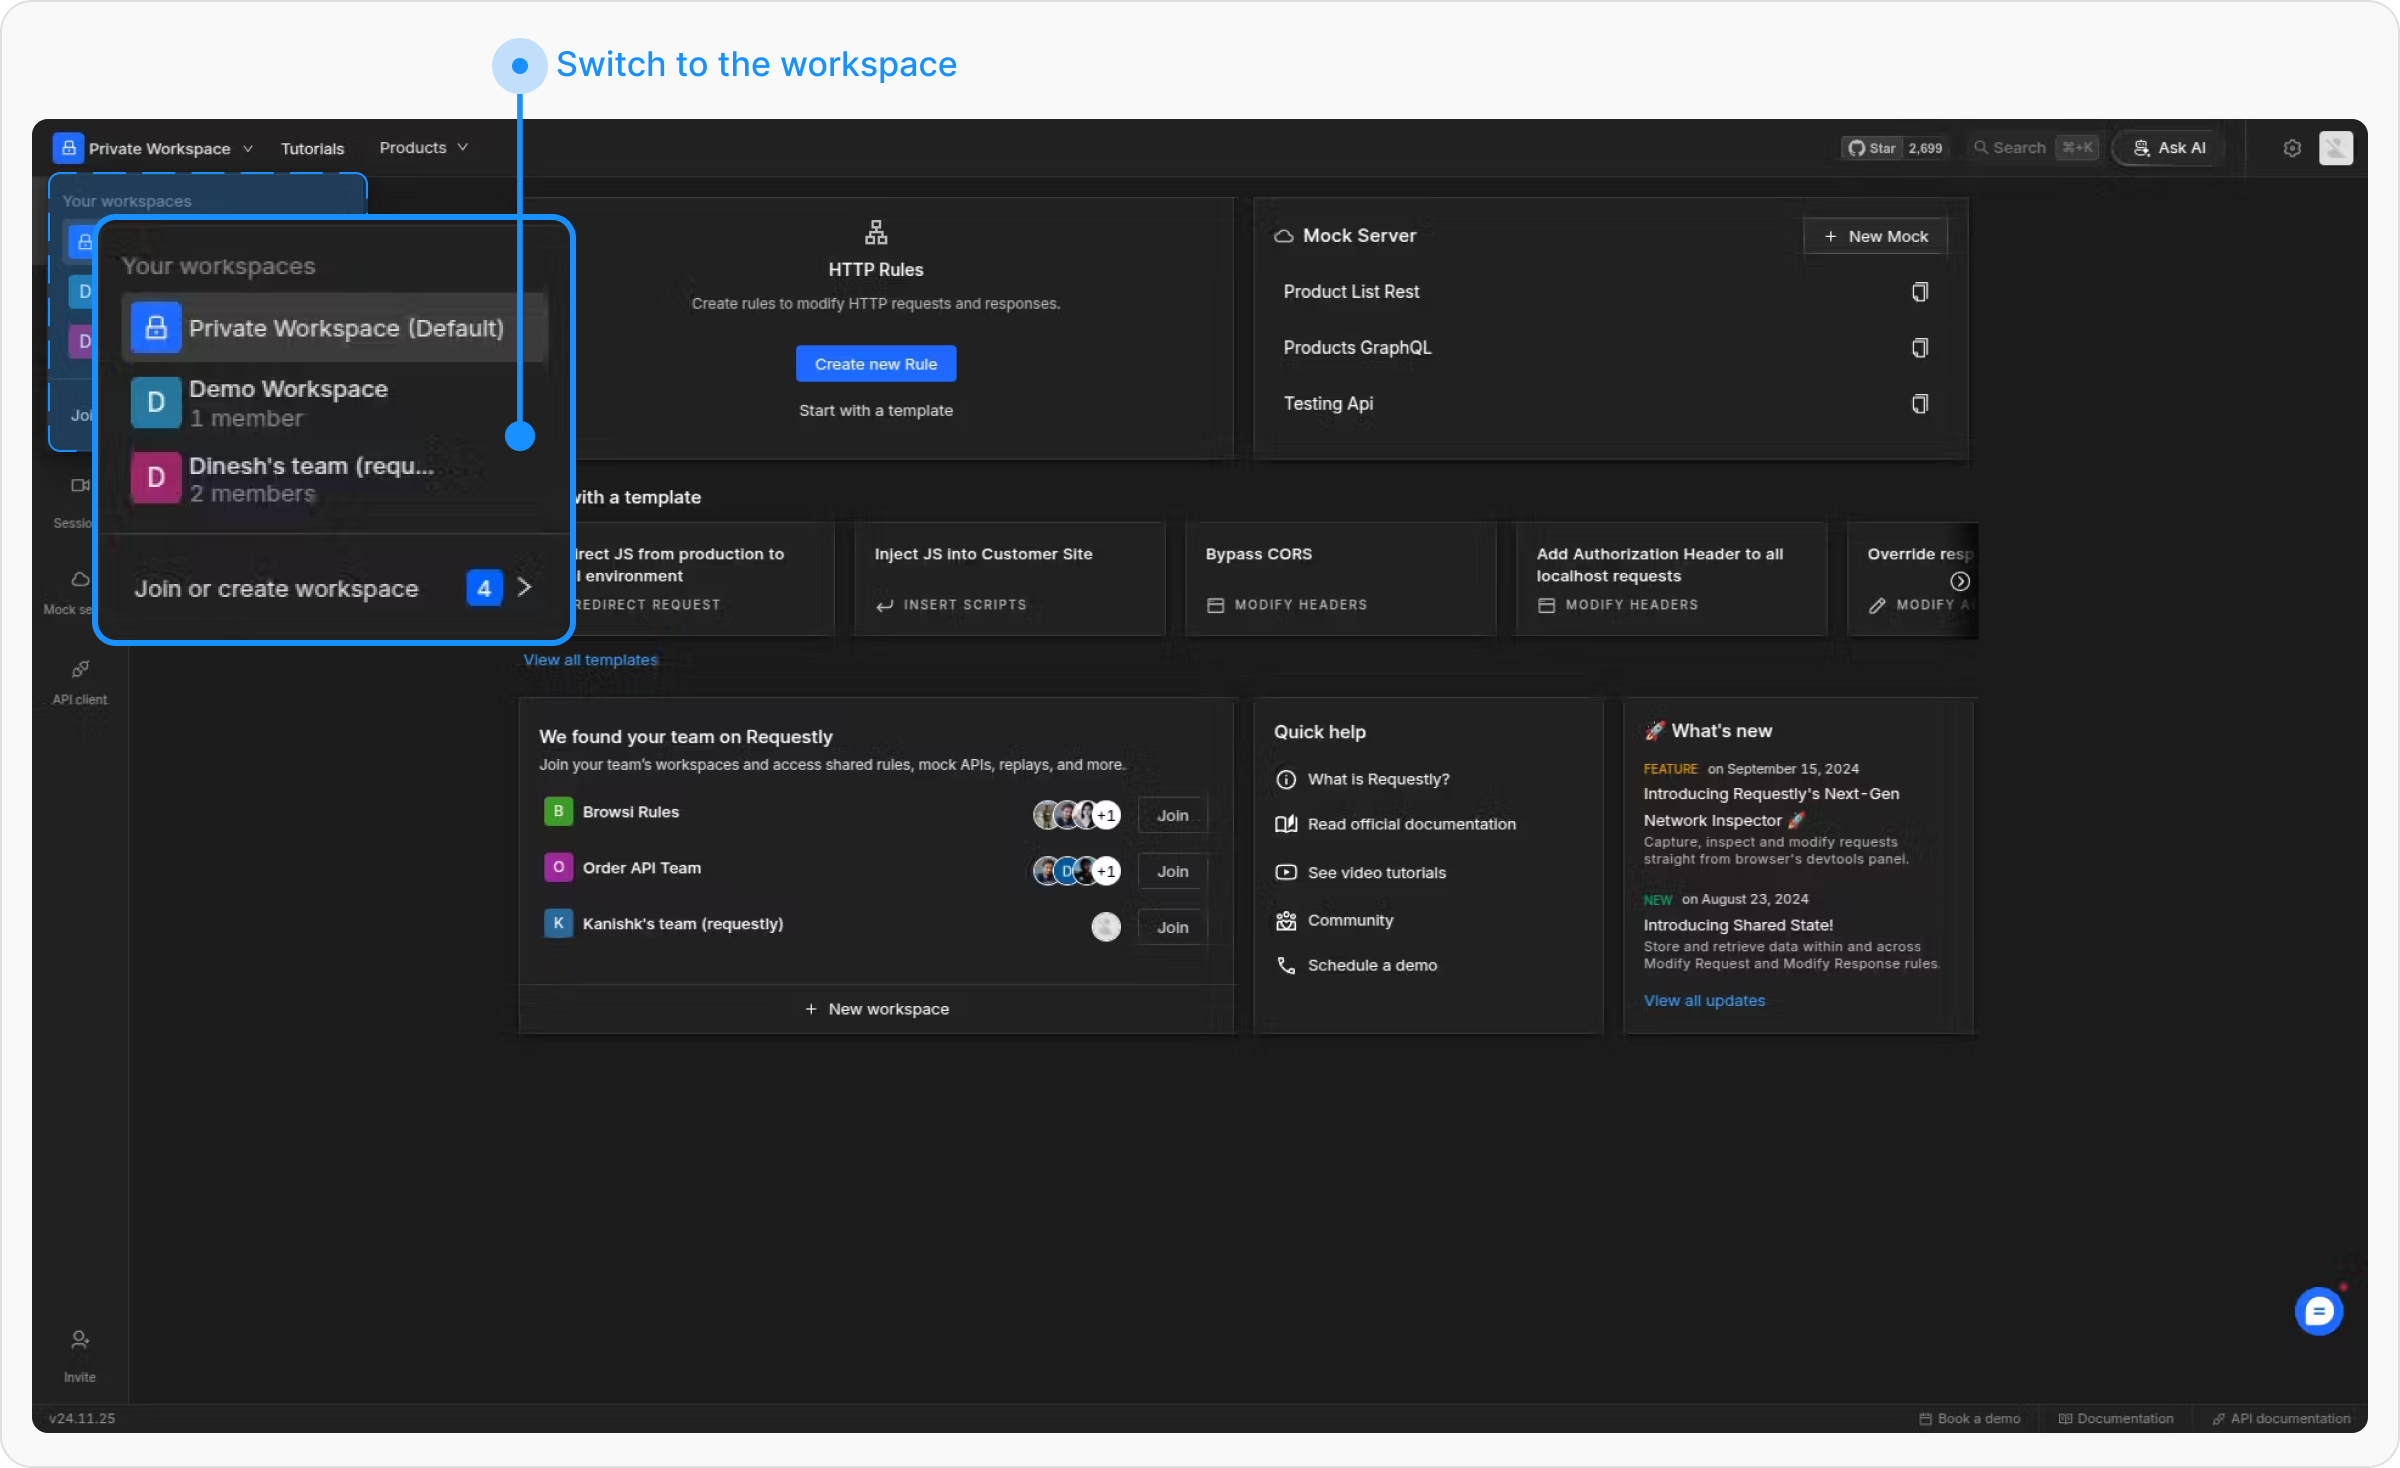Click the user profile avatar
This screenshot has width=2400, height=1468.
click(x=2336, y=148)
